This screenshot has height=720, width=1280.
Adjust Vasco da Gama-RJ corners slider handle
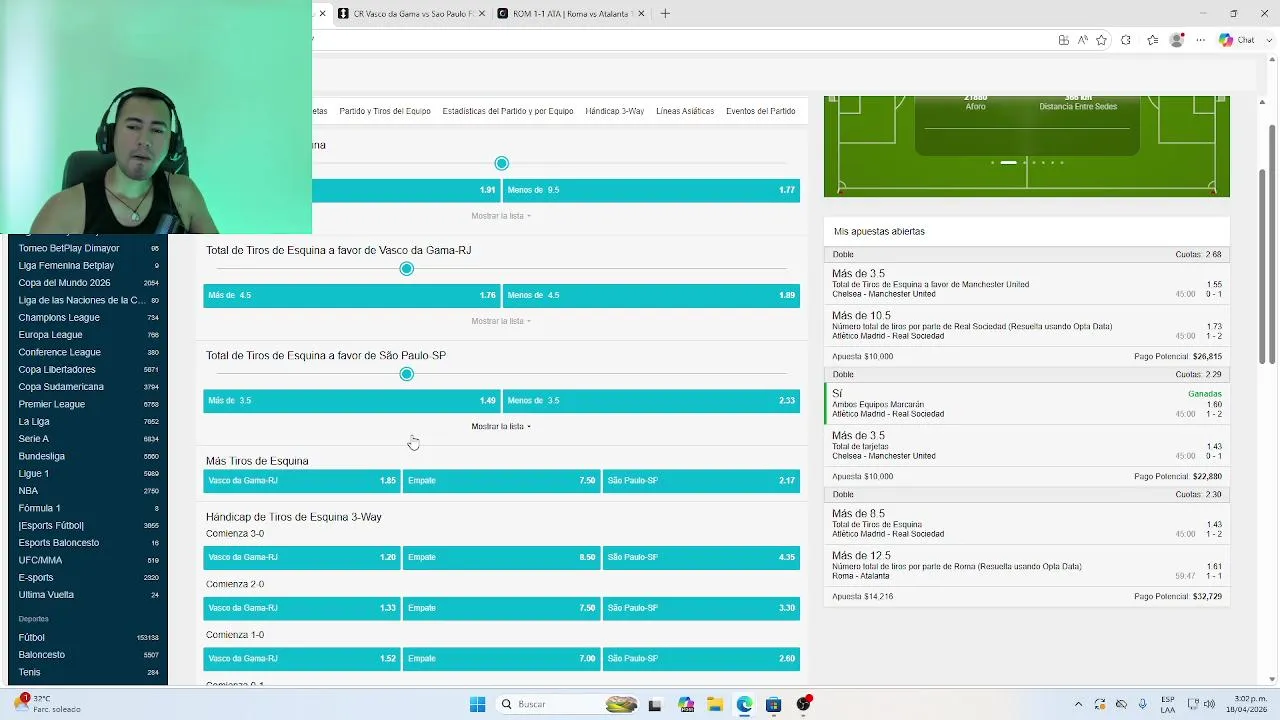coord(407,269)
